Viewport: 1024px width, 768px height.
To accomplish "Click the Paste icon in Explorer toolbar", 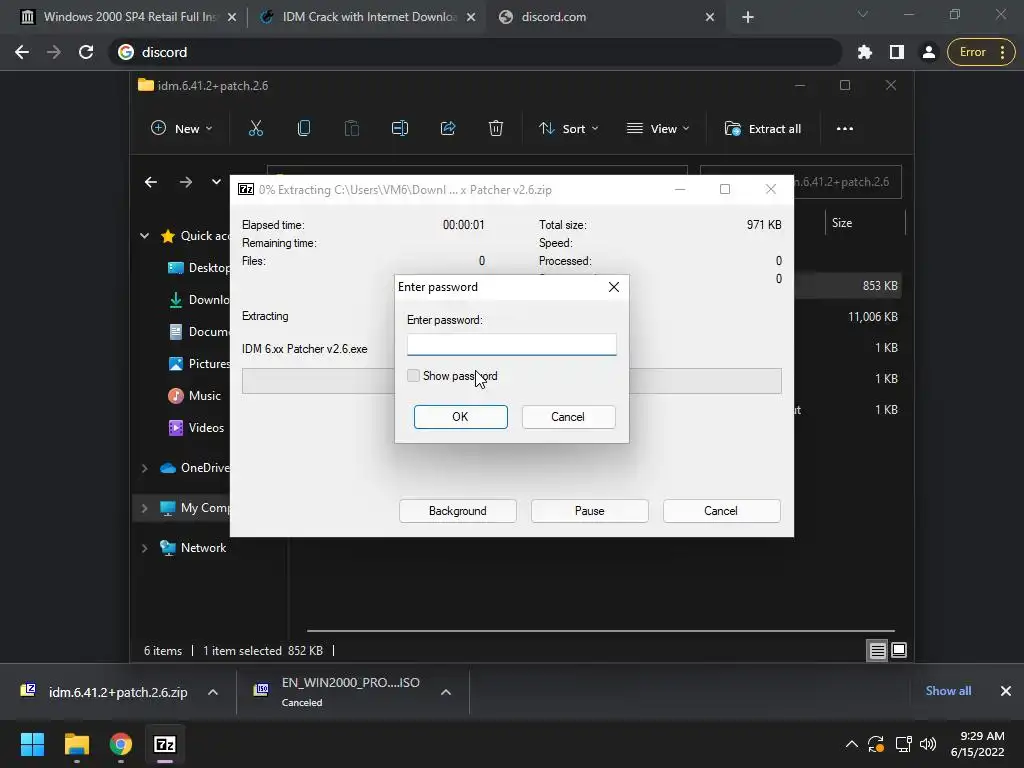I will (x=351, y=129).
